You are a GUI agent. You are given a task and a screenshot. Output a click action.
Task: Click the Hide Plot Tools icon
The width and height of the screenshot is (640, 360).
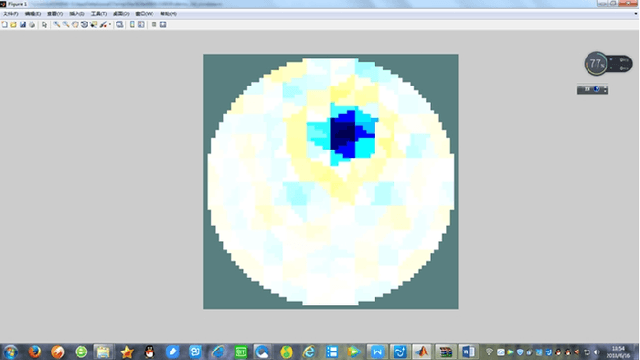(154, 25)
